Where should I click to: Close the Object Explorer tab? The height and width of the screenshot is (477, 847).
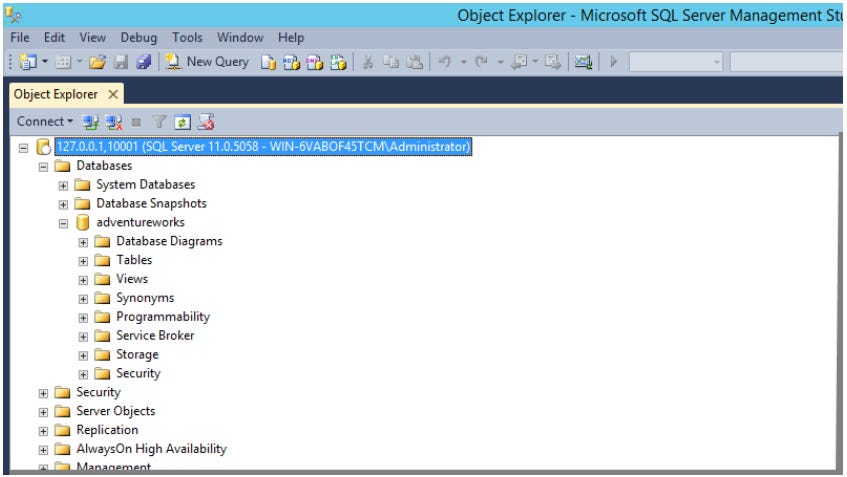pos(113,95)
